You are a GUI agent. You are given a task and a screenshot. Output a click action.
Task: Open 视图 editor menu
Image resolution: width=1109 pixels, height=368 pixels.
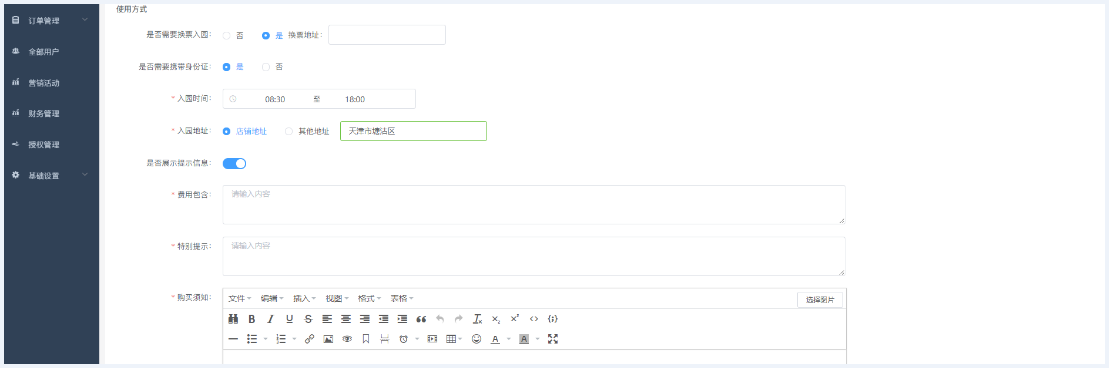pyautogui.click(x=337, y=299)
